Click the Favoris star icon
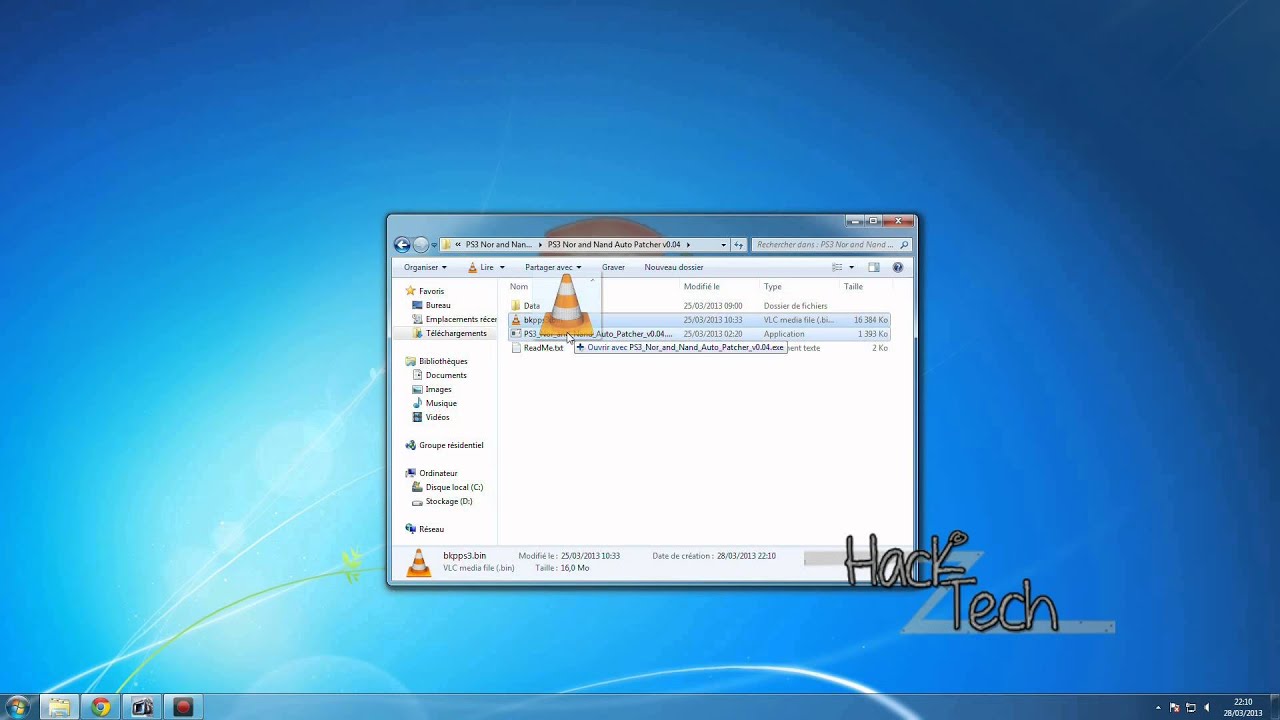Screen dimensions: 1280x720 pos(410,291)
